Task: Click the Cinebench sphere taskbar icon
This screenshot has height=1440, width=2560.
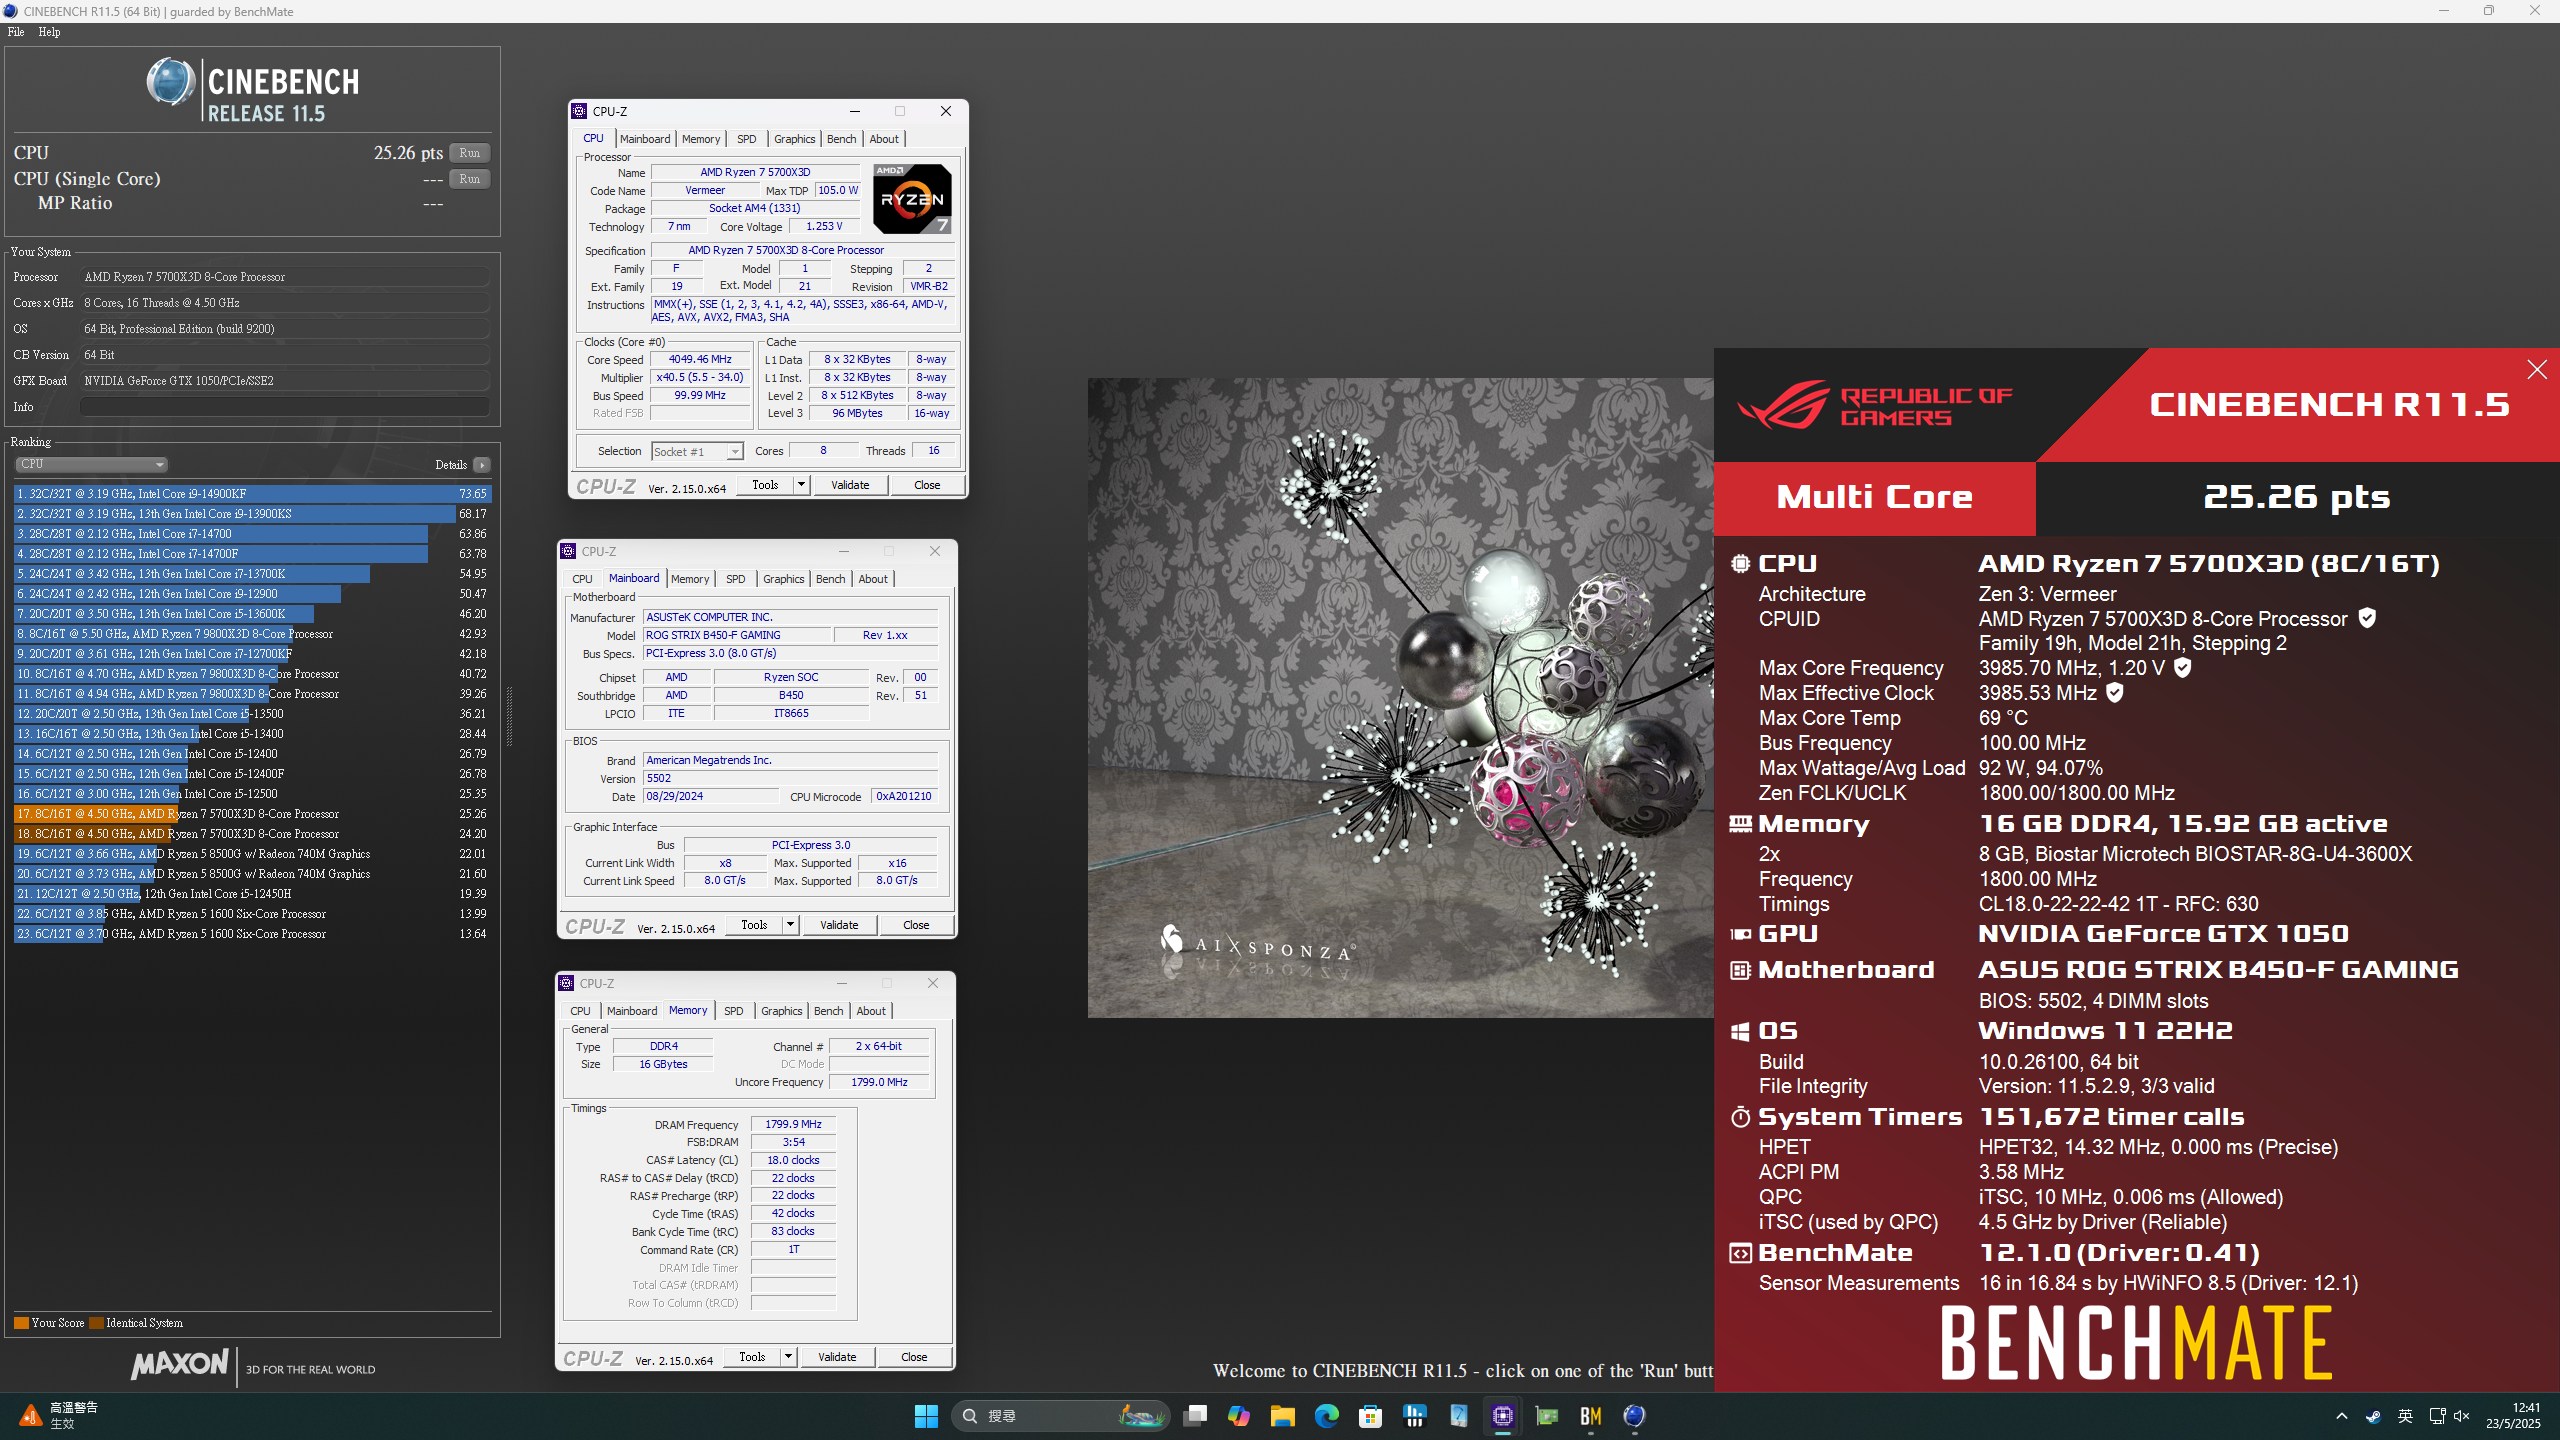Action: tap(1635, 1416)
